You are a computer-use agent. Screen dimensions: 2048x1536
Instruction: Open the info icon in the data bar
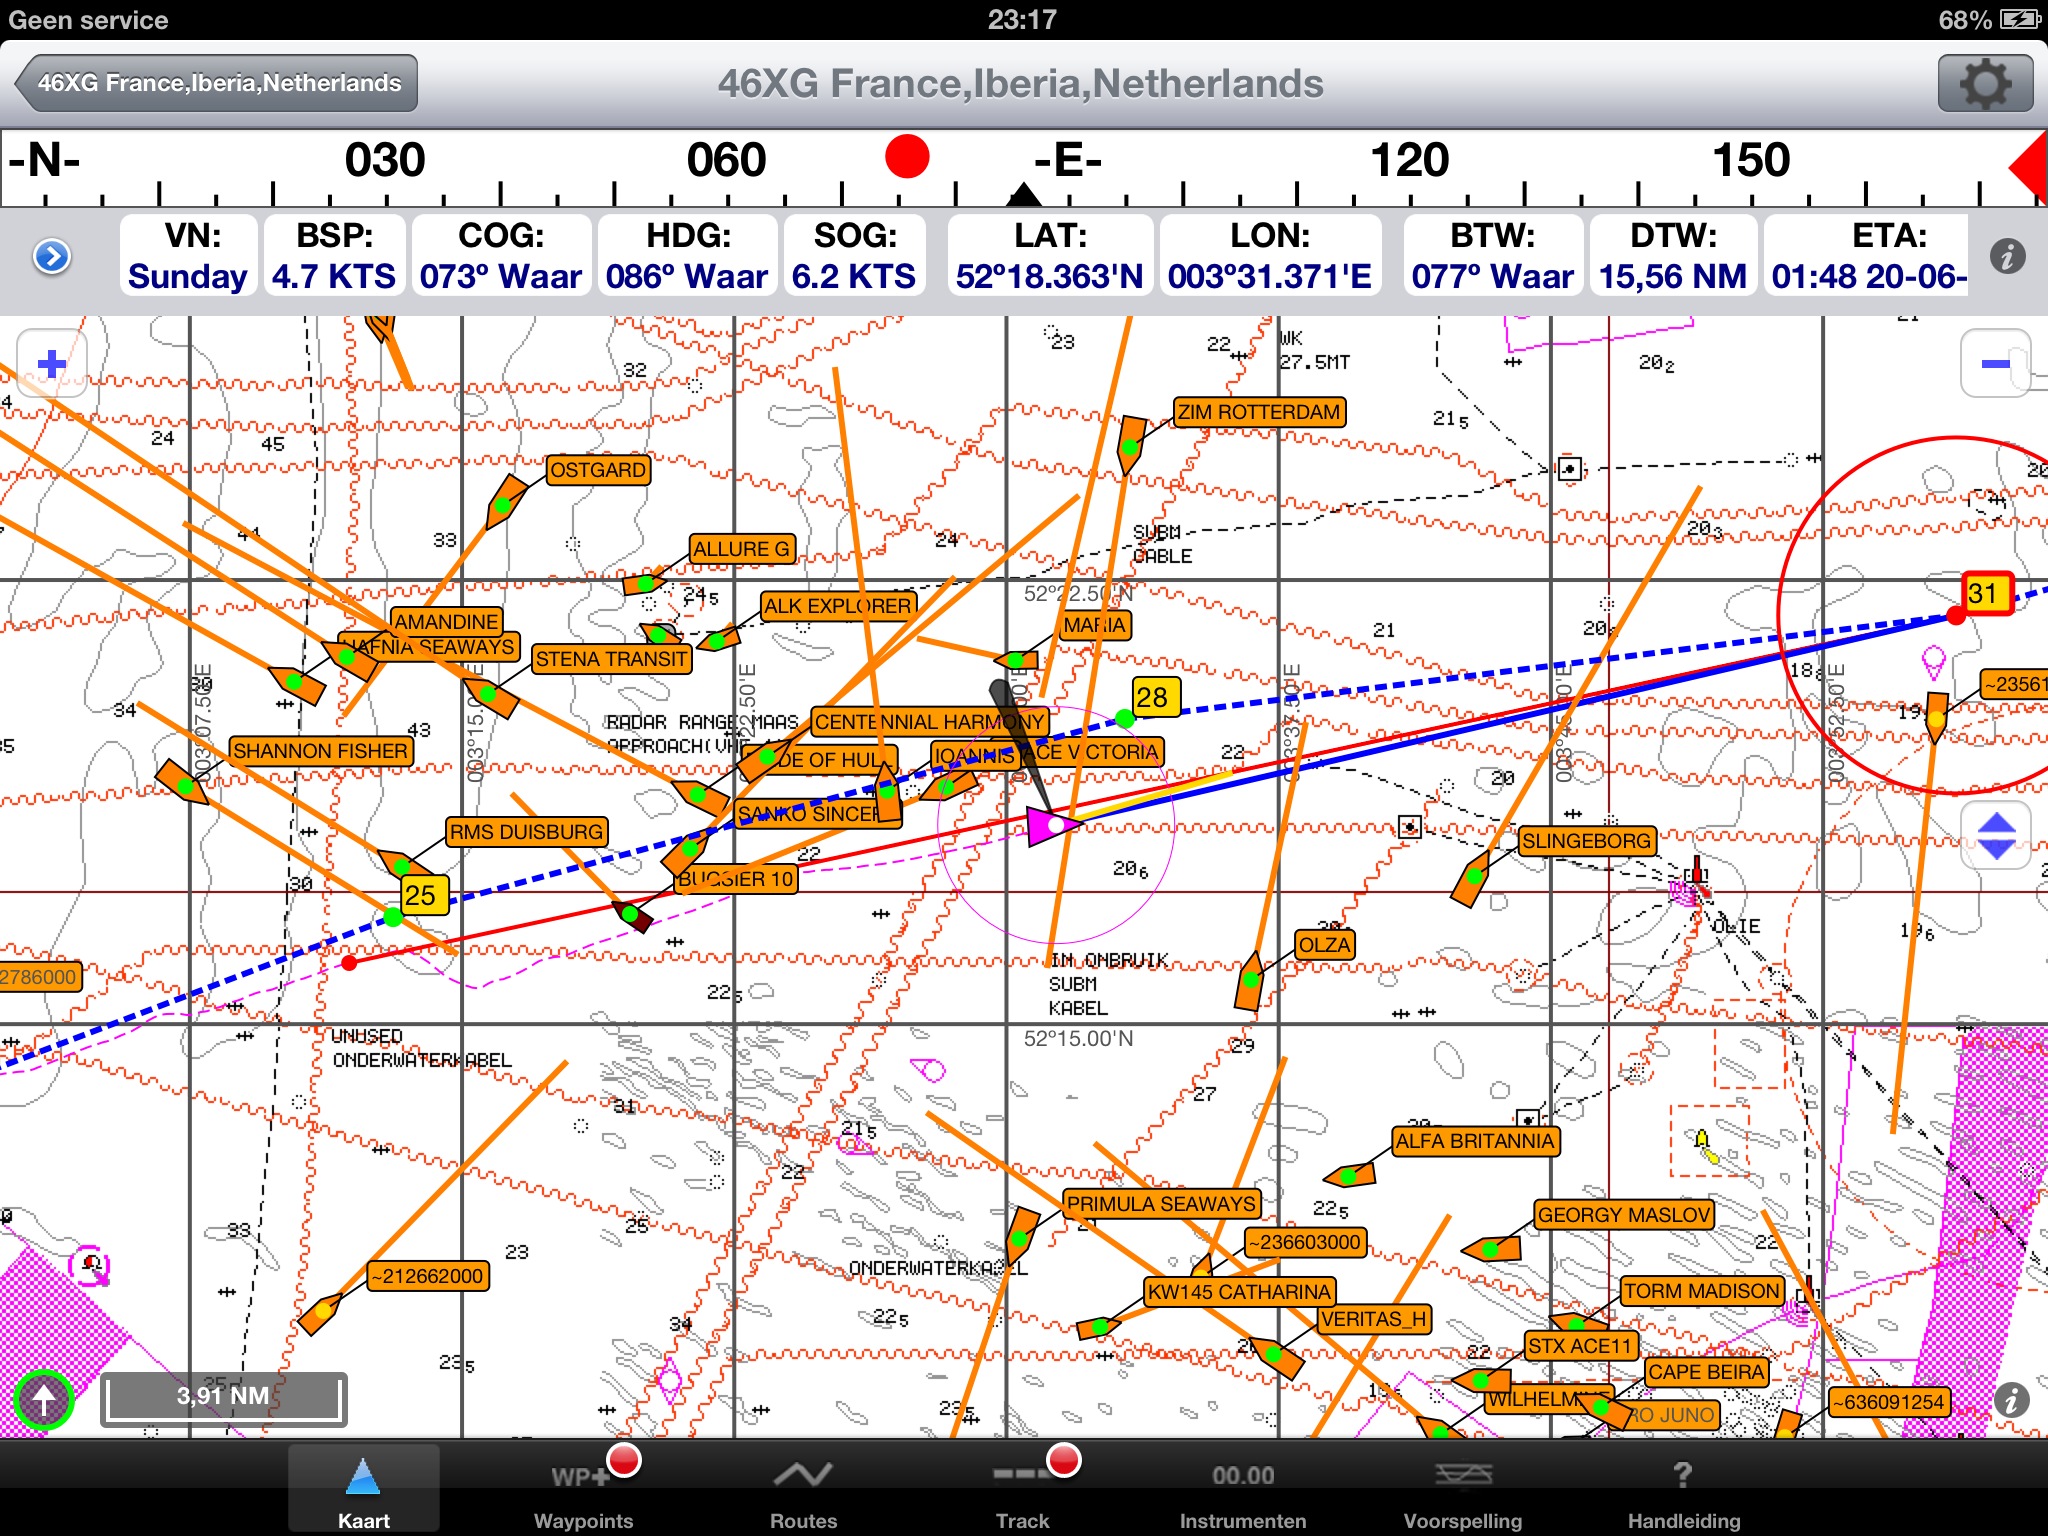pos(2007,257)
